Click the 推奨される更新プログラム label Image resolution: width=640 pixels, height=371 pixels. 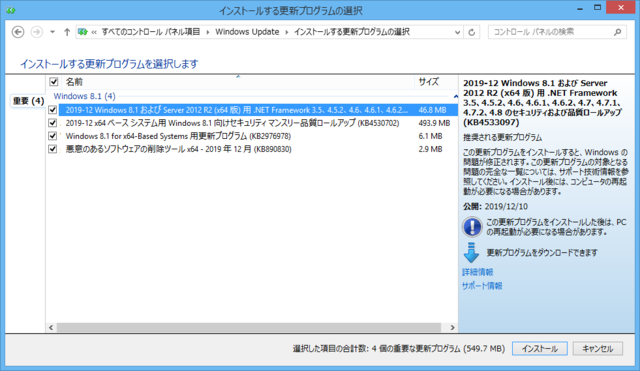[x=502, y=138]
